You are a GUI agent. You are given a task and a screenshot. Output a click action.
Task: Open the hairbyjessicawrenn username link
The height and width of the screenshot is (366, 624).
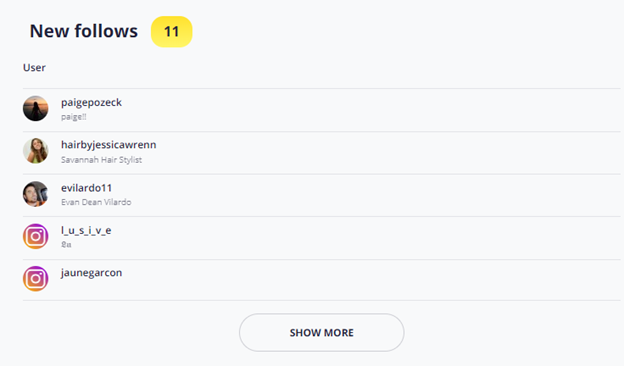(108, 145)
